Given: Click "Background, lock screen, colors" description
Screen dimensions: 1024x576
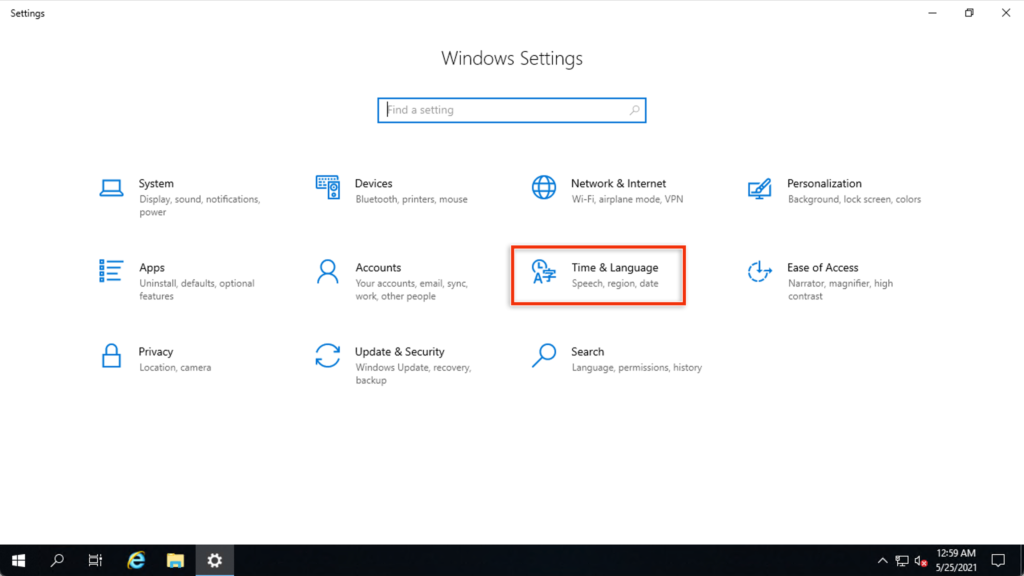Looking at the screenshot, I should pyautogui.click(x=854, y=199).
